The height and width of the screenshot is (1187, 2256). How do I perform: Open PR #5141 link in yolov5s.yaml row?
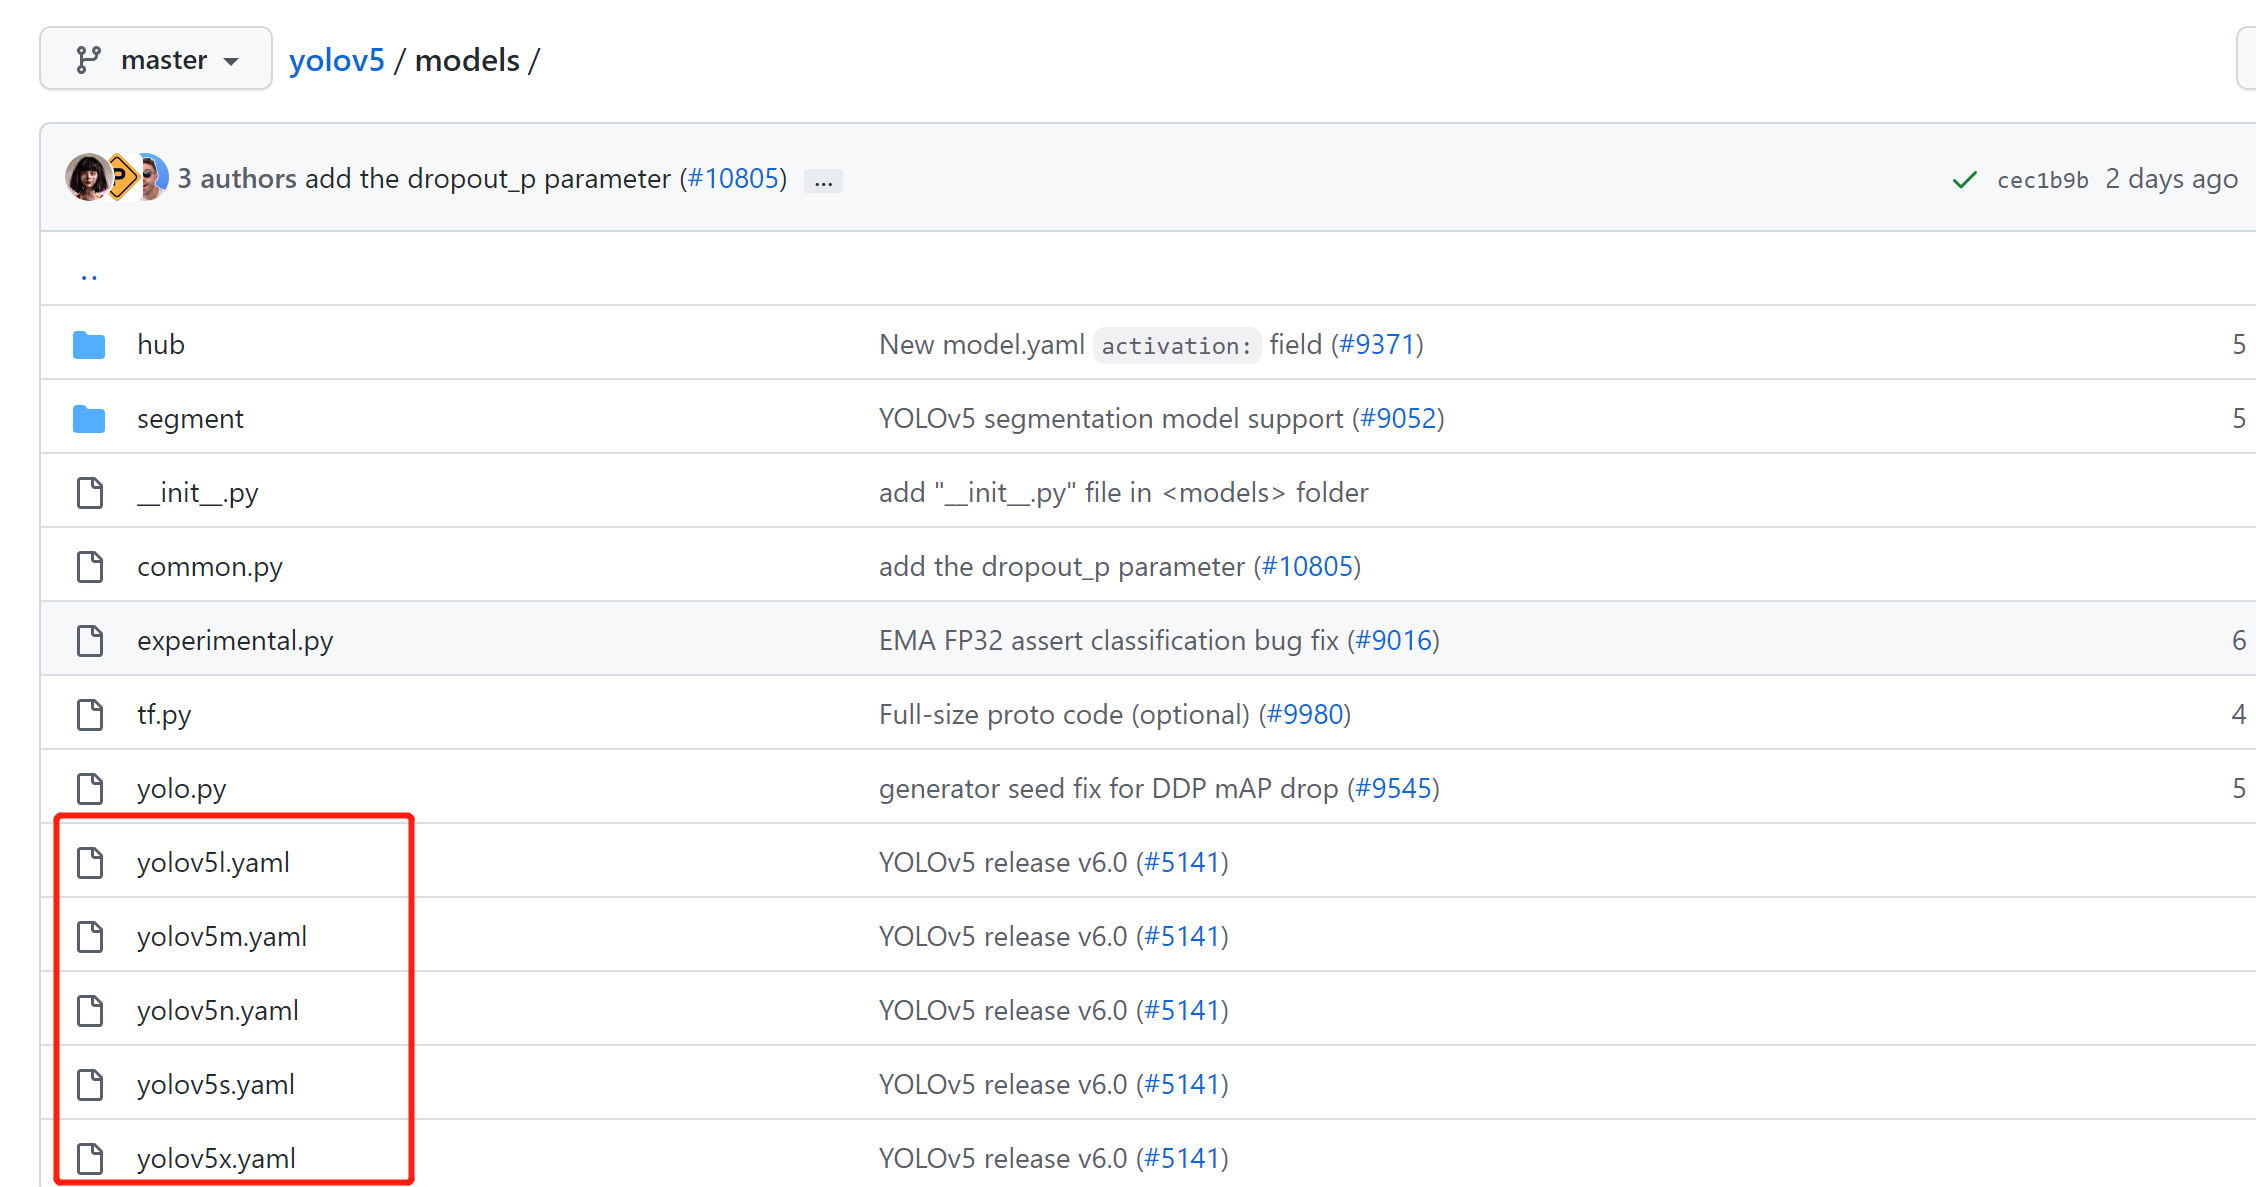[x=1182, y=1084]
